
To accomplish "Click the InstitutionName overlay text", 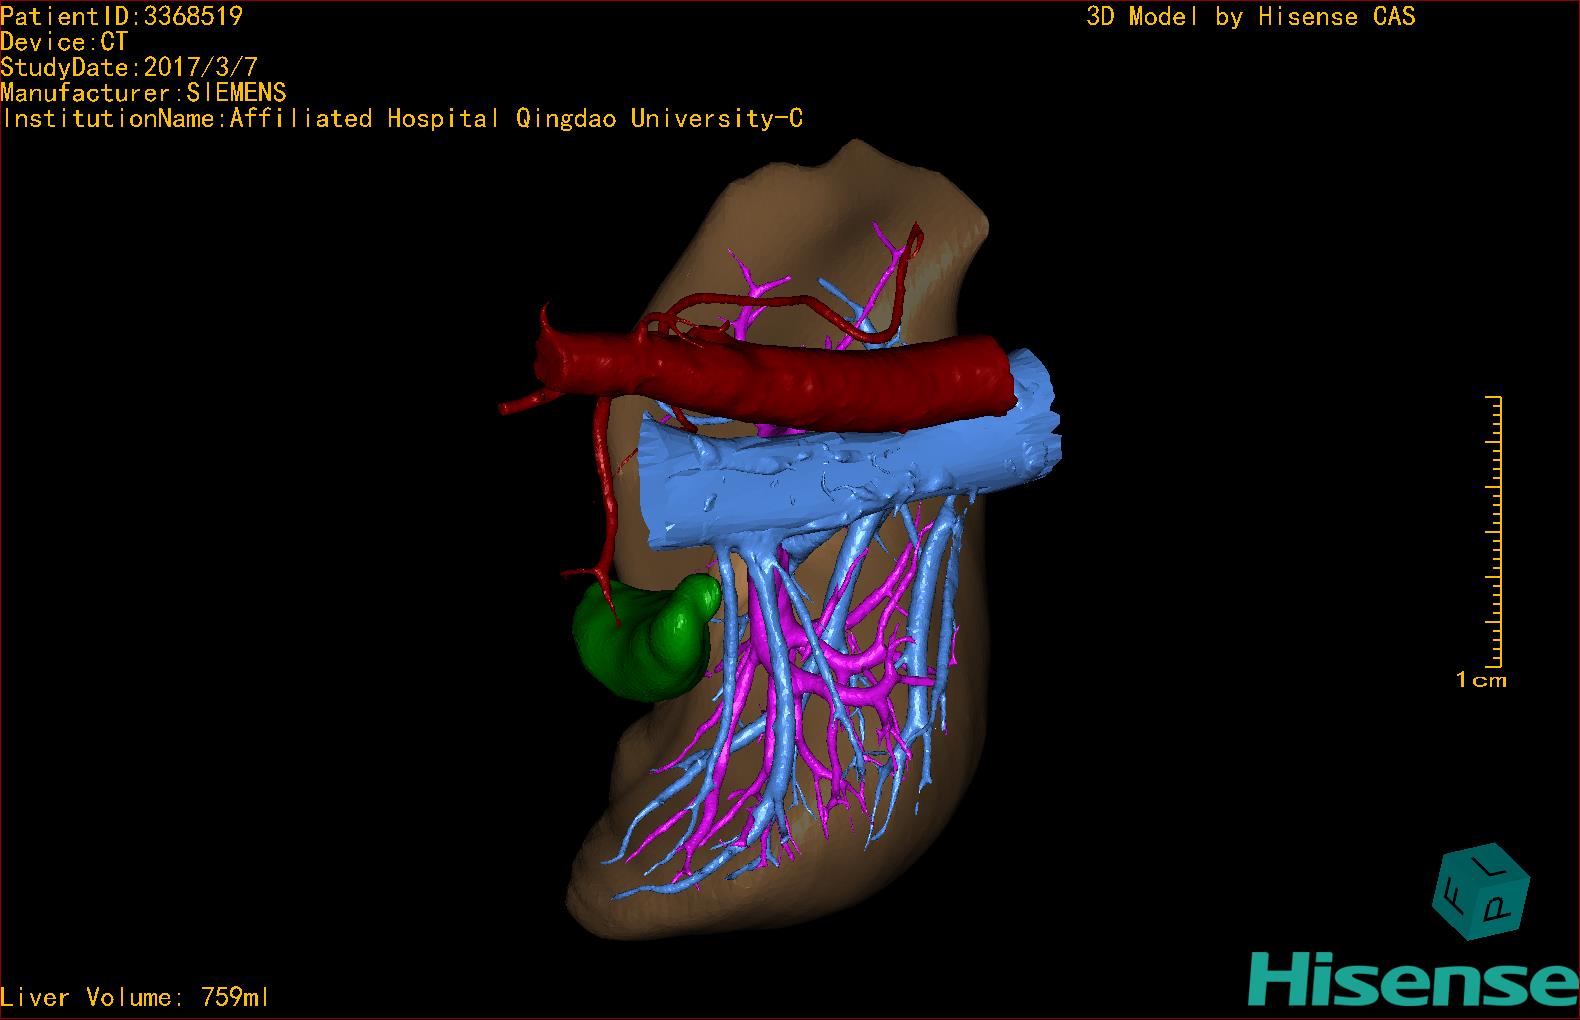I will (401, 119).
